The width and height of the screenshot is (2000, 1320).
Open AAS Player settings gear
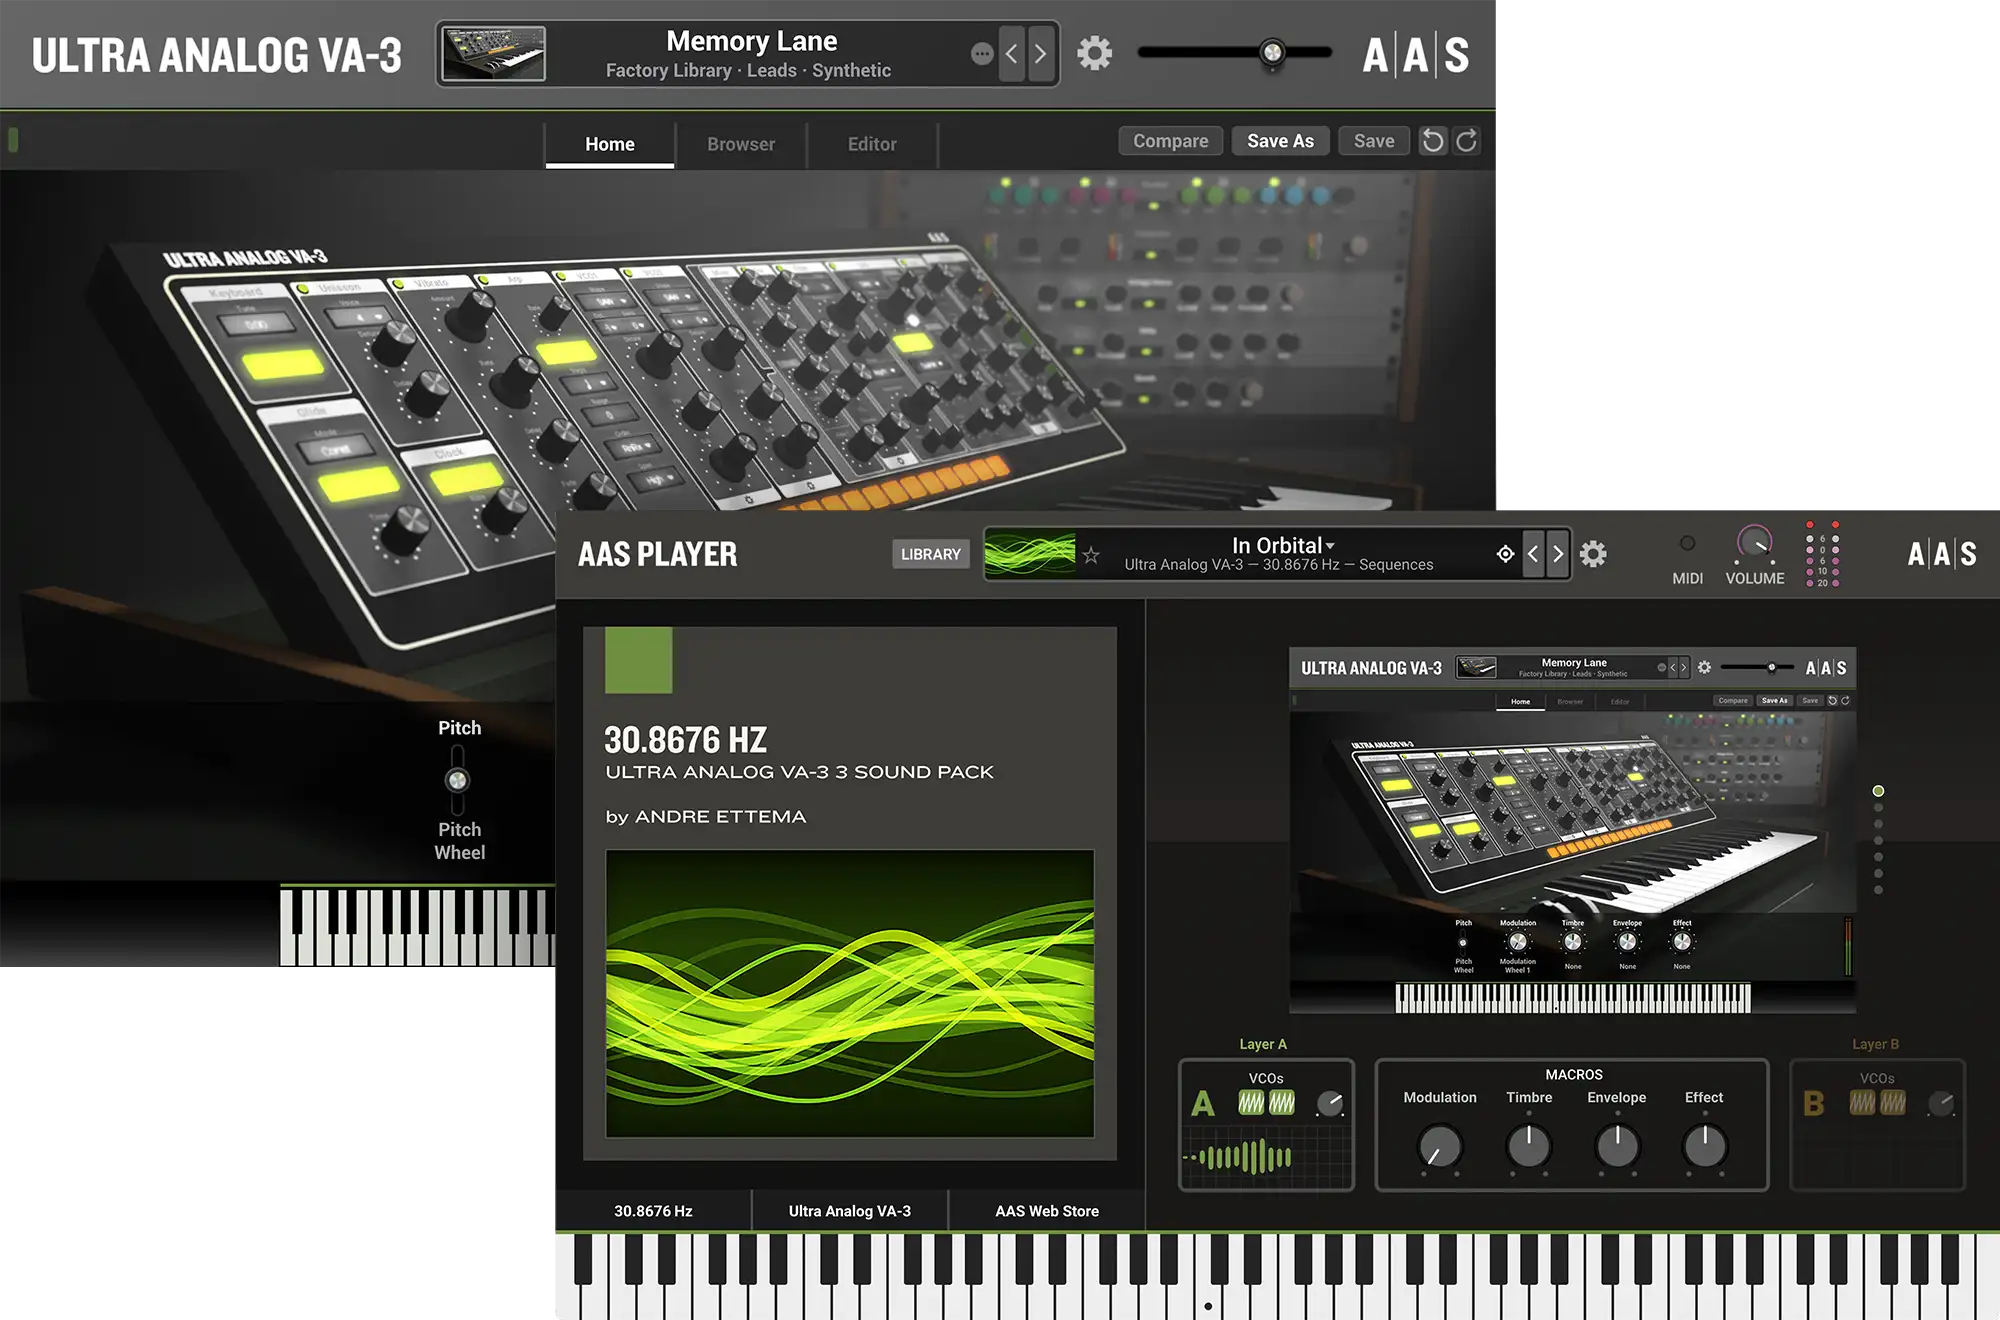(1593, 554)
